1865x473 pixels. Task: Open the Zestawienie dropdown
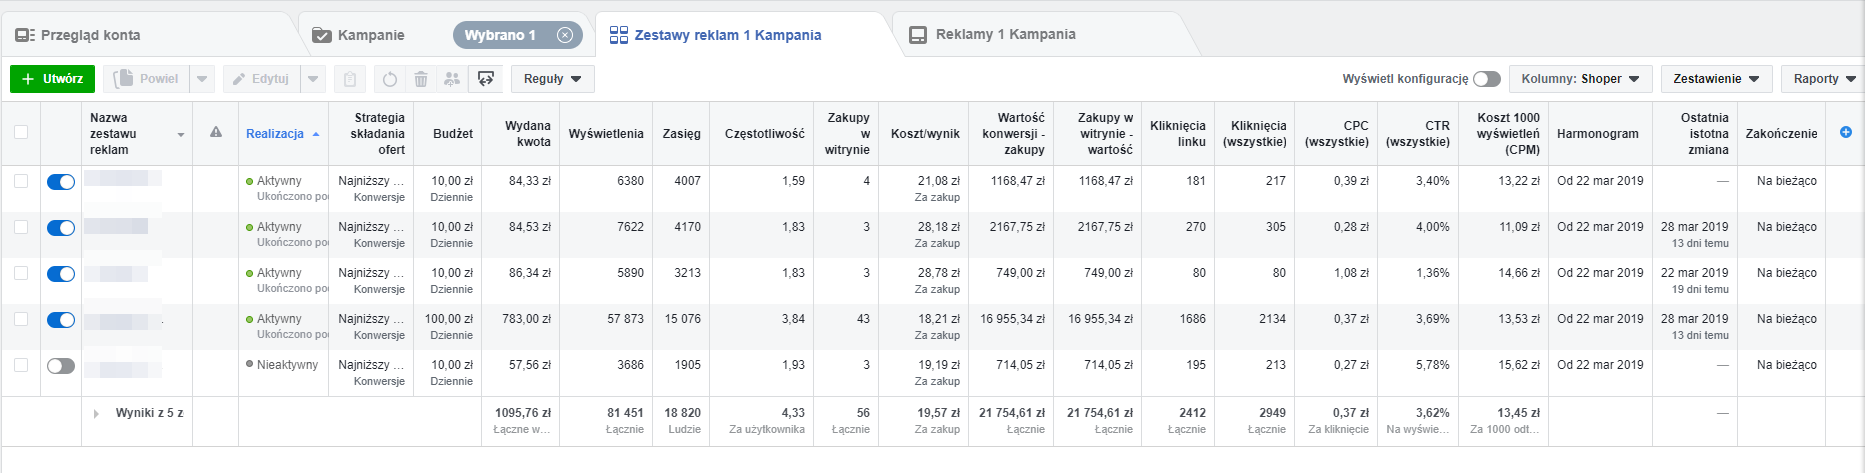coord(1717,79)
